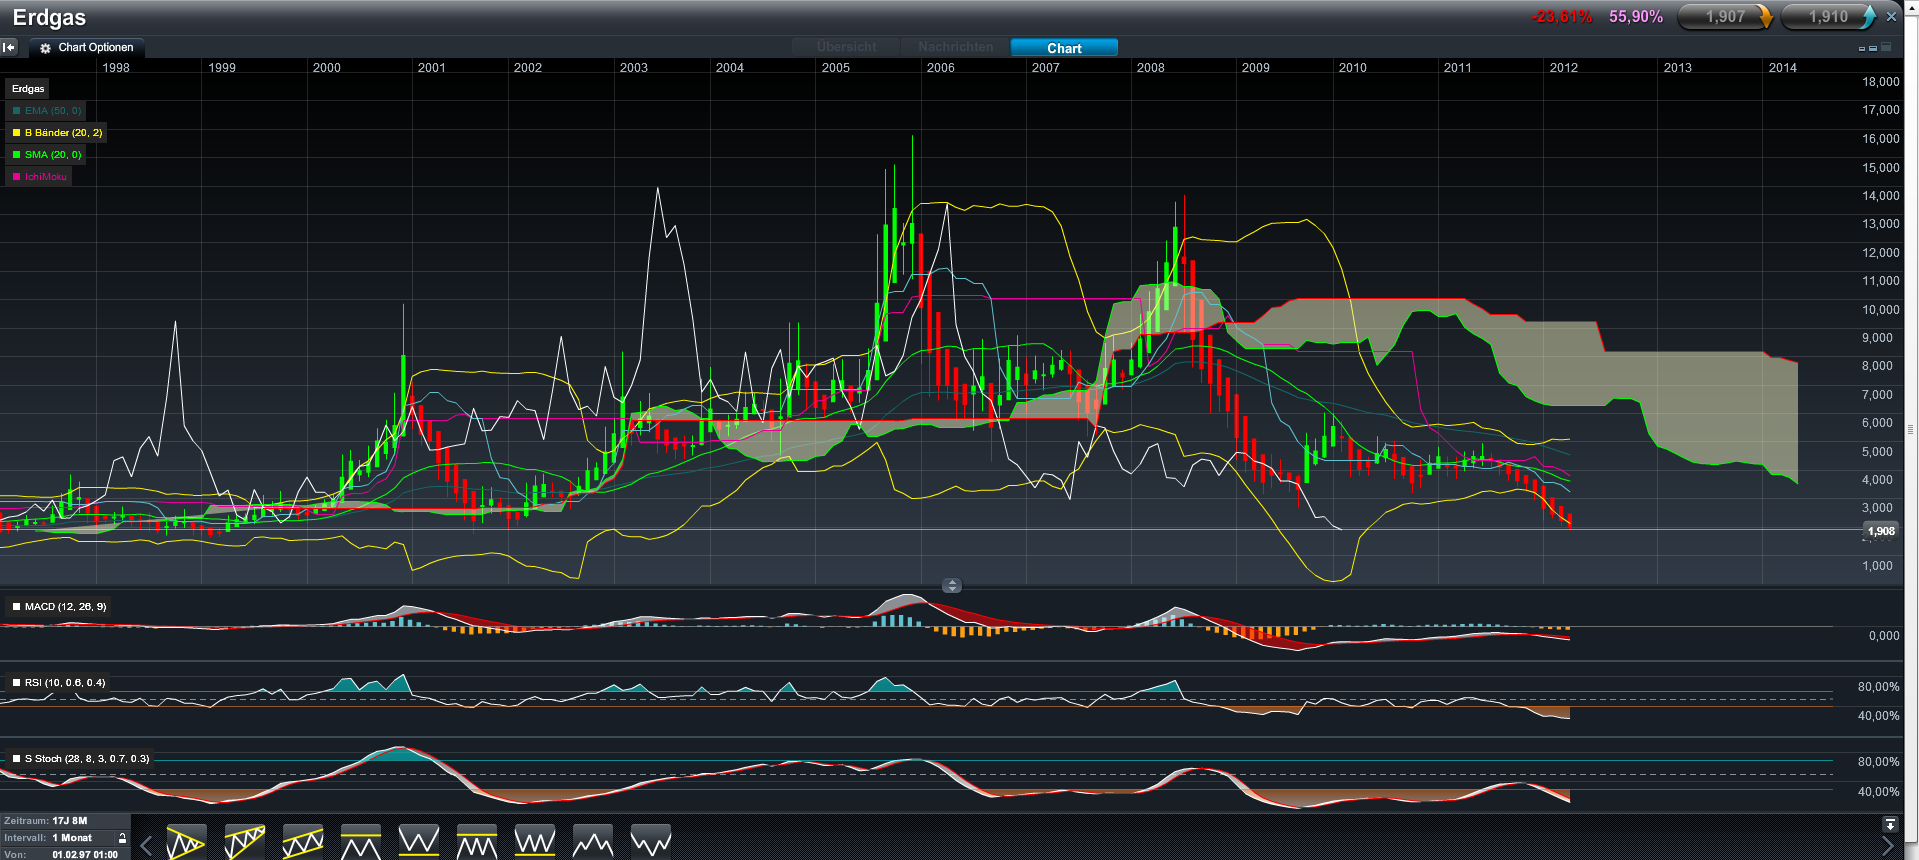Image resolution: width=1919 pixels, height=860 pixels.
Task: Click the browser scrollbar up arrow
Action: coord(1911,6)
